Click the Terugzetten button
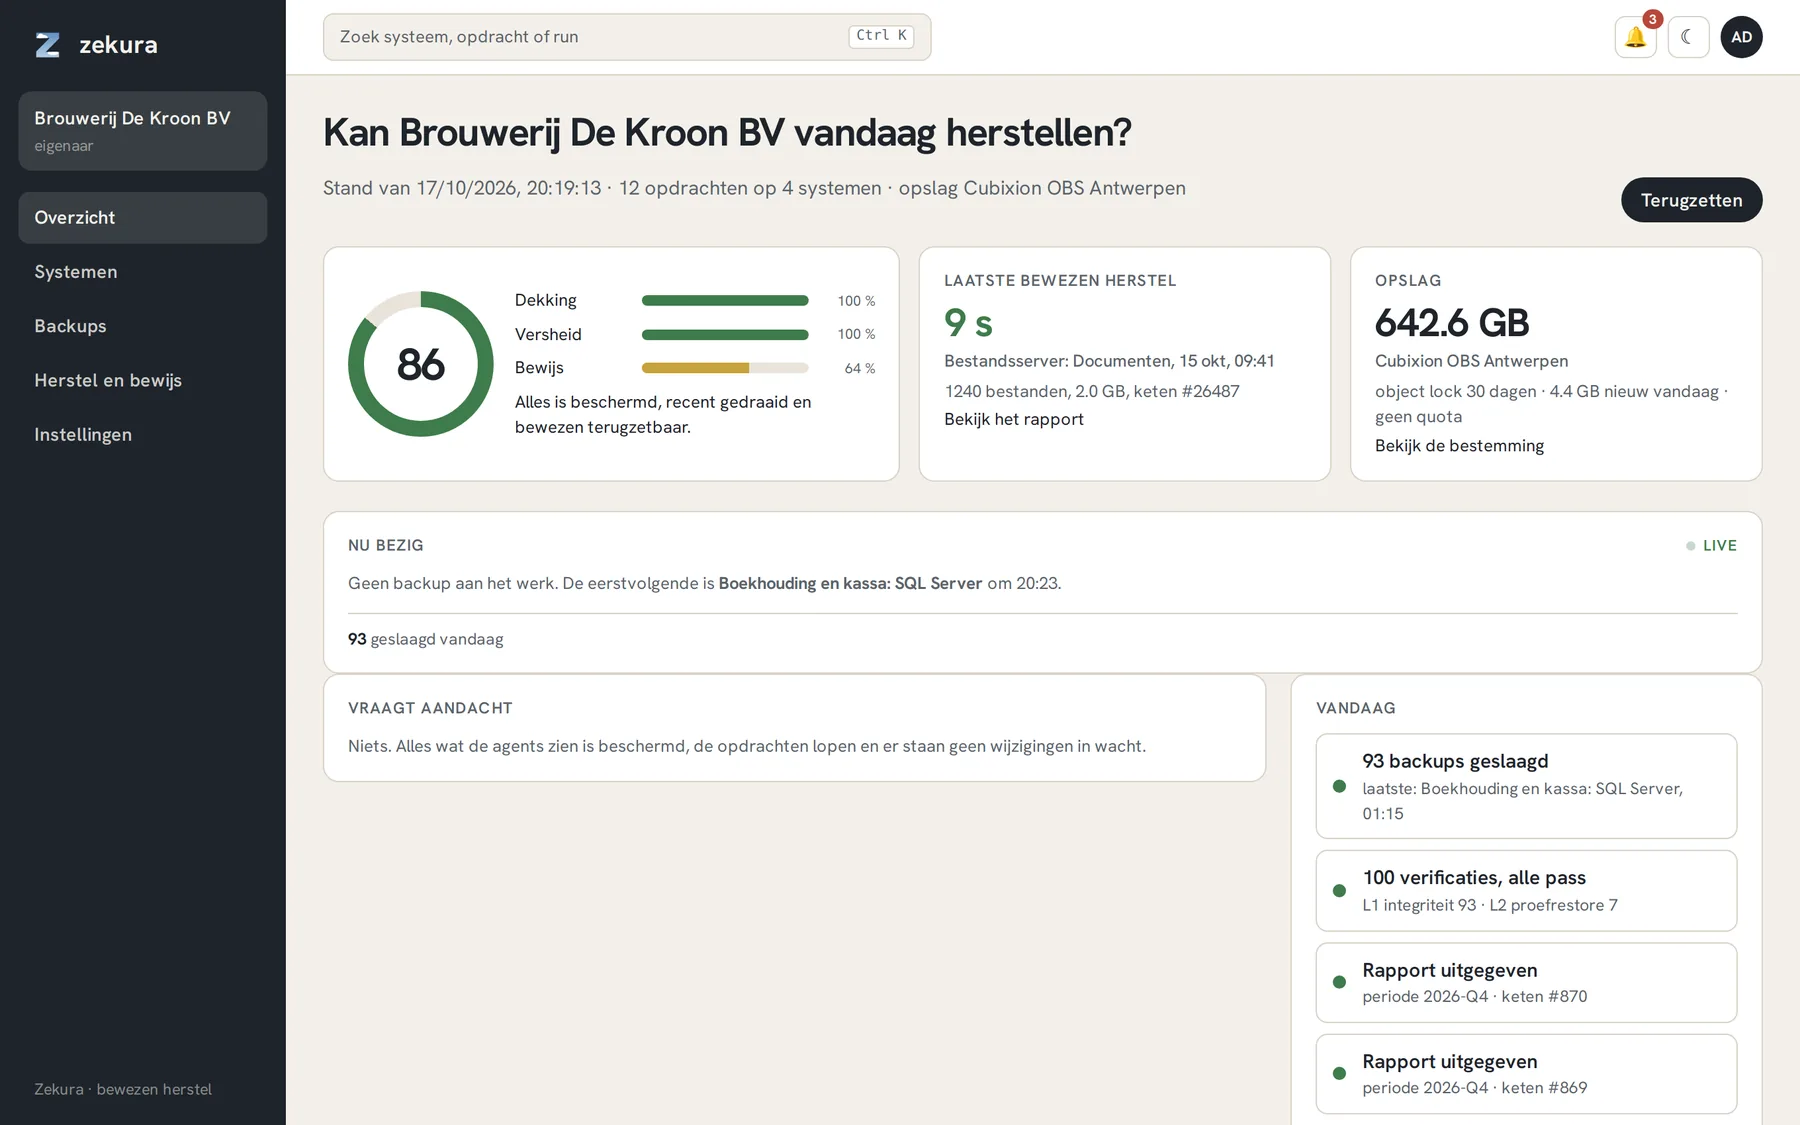Viewport: 1800px width, 1125px height. 1691,200
